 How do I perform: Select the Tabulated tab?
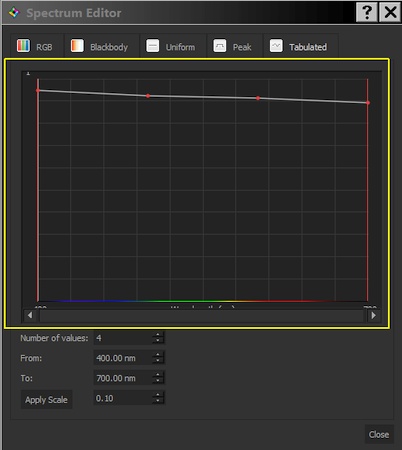pos(301,46)
